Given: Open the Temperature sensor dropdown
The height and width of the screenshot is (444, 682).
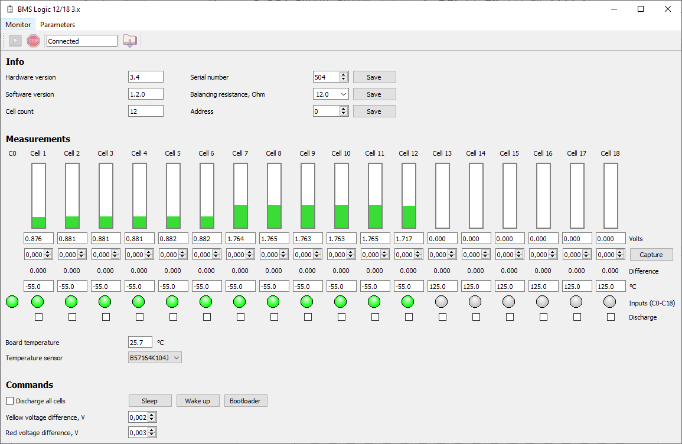Looking at the screenshot, I should pos(155,357).
